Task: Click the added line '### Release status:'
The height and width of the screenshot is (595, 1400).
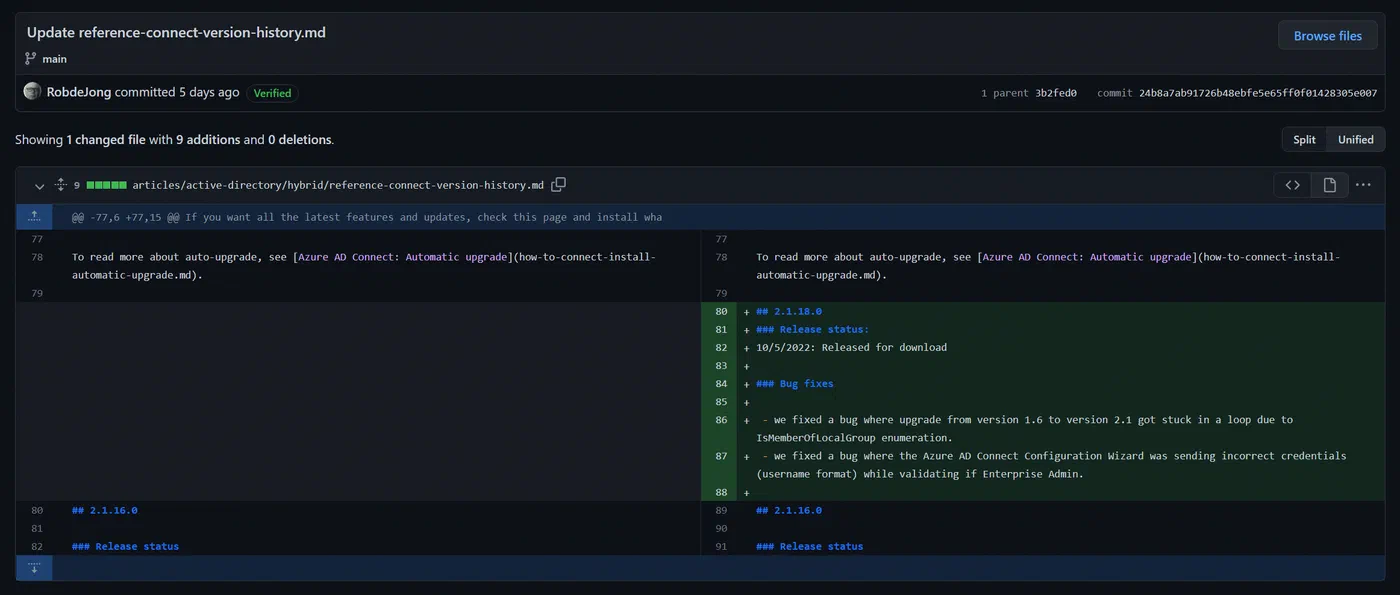Action: click(812, 330)
